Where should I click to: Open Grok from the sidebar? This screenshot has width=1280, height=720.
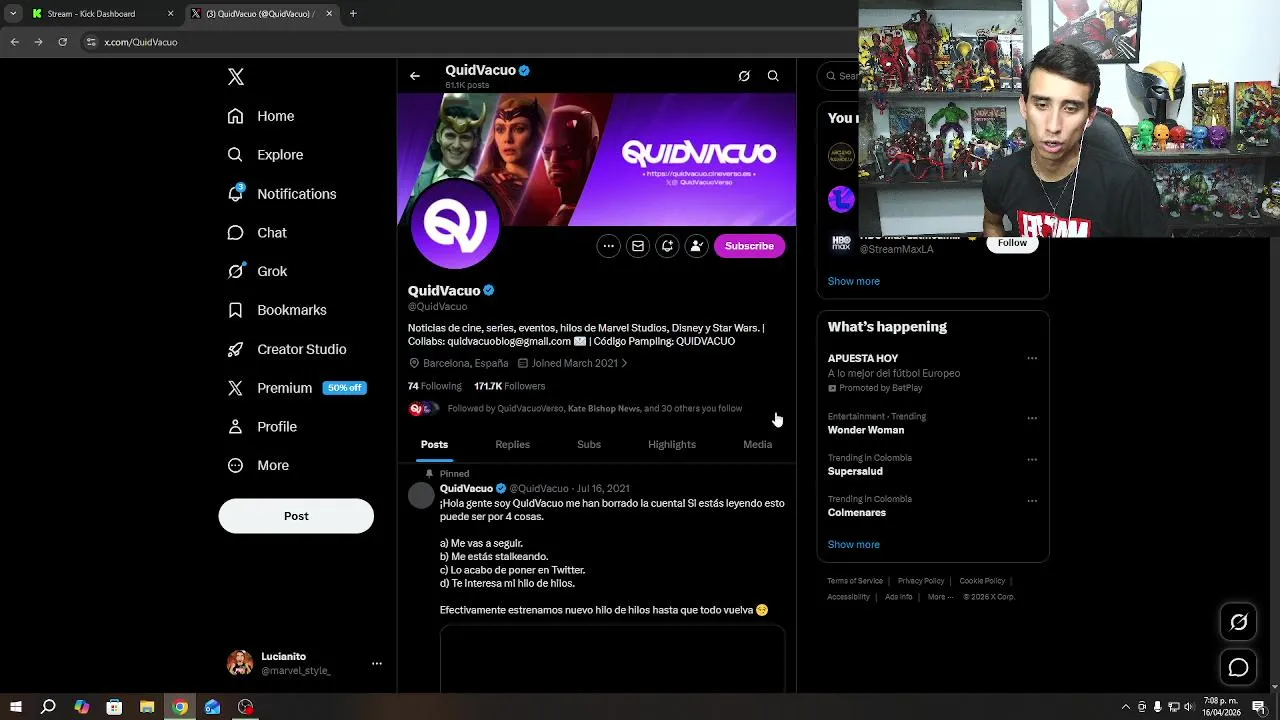tap(257, 271)
